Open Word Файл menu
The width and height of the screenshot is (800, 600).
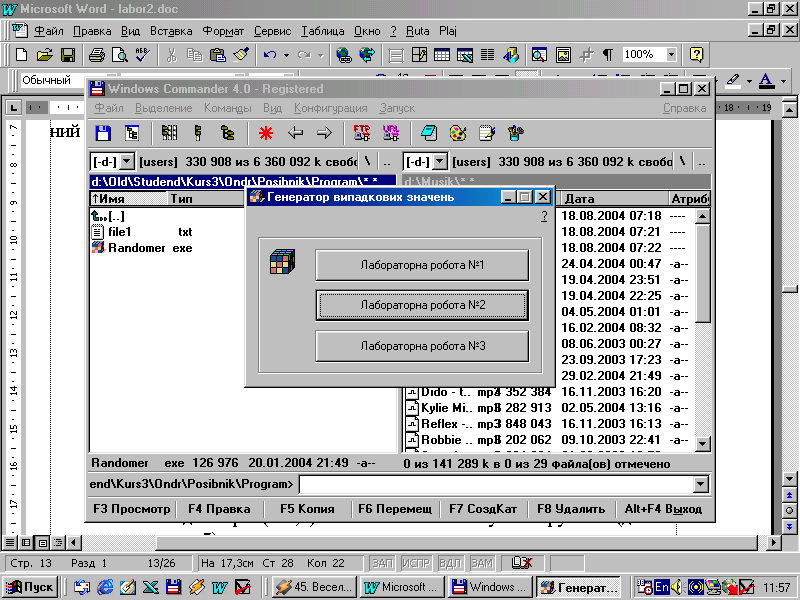(x=49, y=31)
